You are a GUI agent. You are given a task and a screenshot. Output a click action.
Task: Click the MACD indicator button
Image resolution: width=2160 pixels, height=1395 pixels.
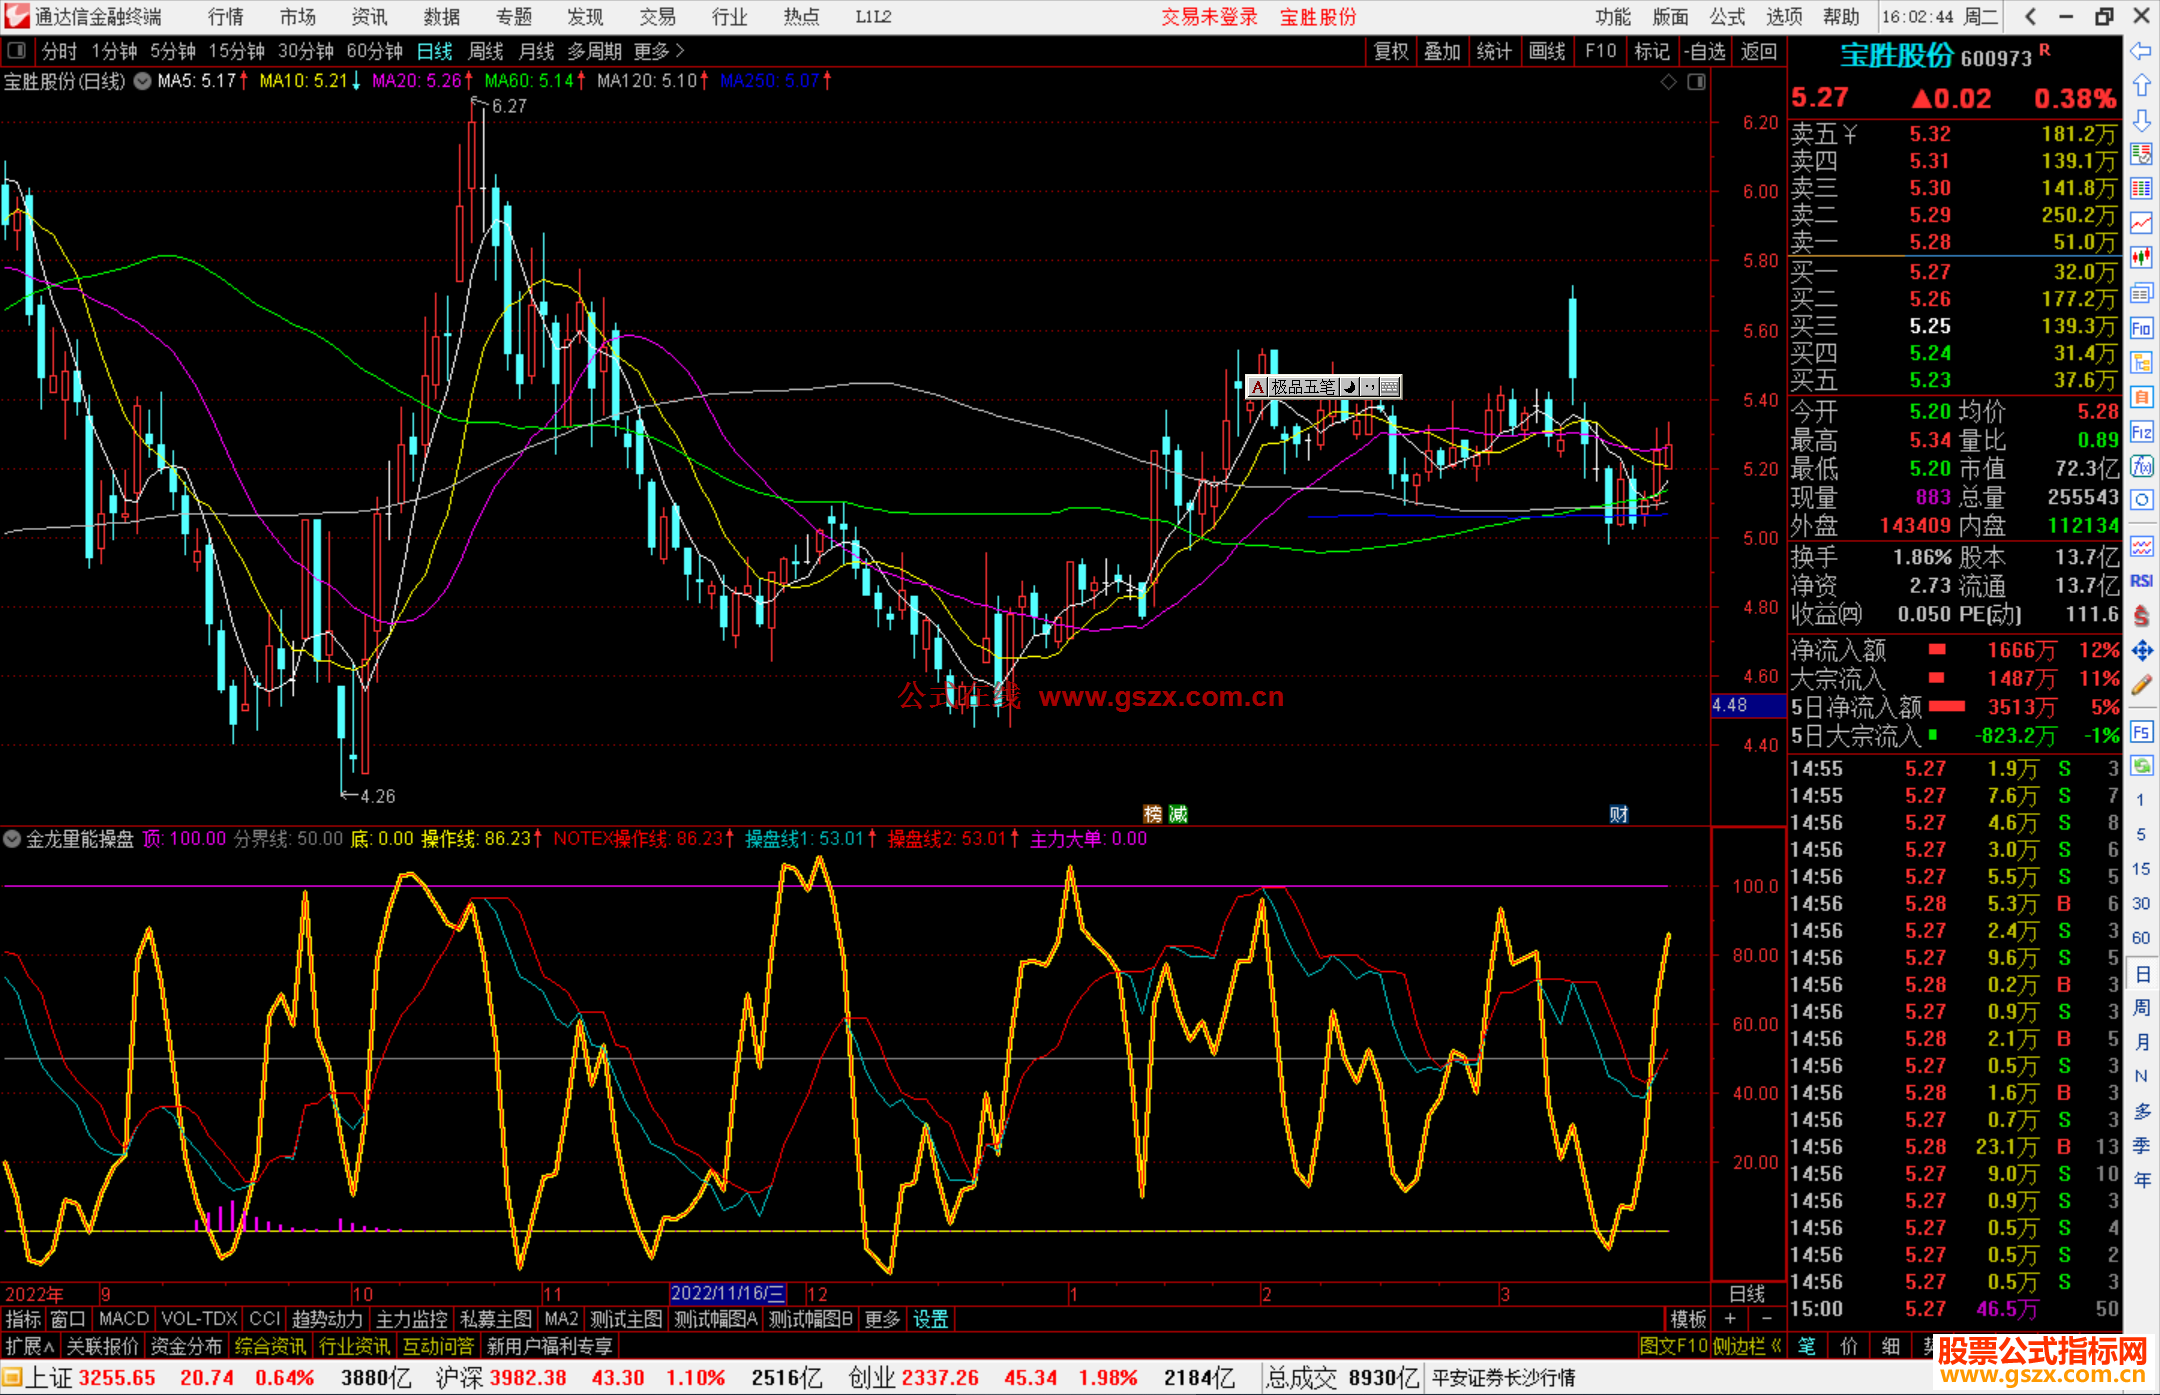click(x=124, y=1319)
